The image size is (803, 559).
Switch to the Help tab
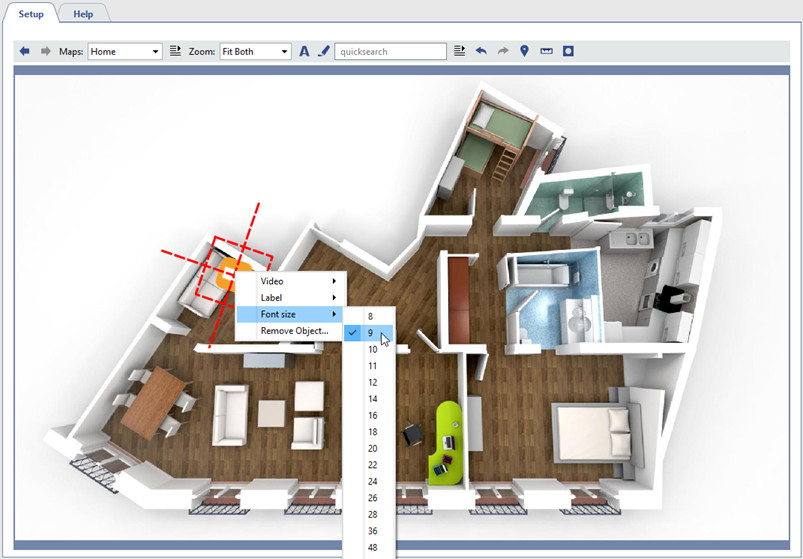(83, 14)
